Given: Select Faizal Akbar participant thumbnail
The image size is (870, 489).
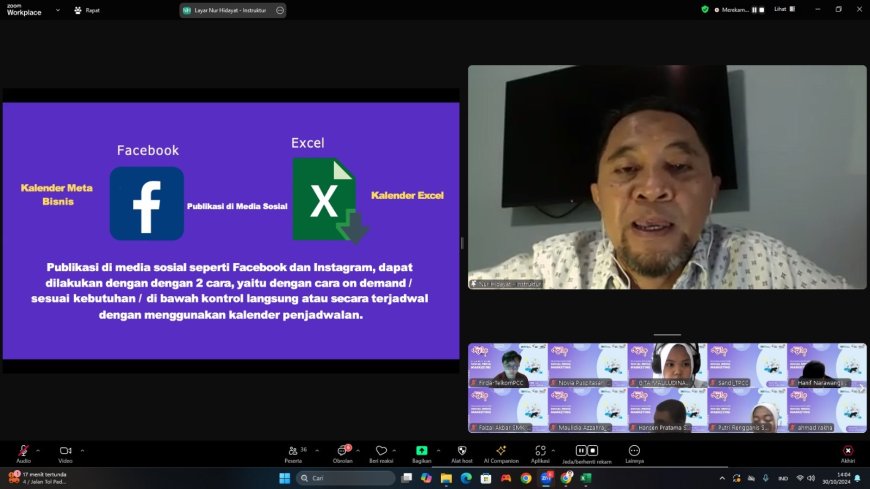Looking at the screenshot, I should tap(508, 410).
